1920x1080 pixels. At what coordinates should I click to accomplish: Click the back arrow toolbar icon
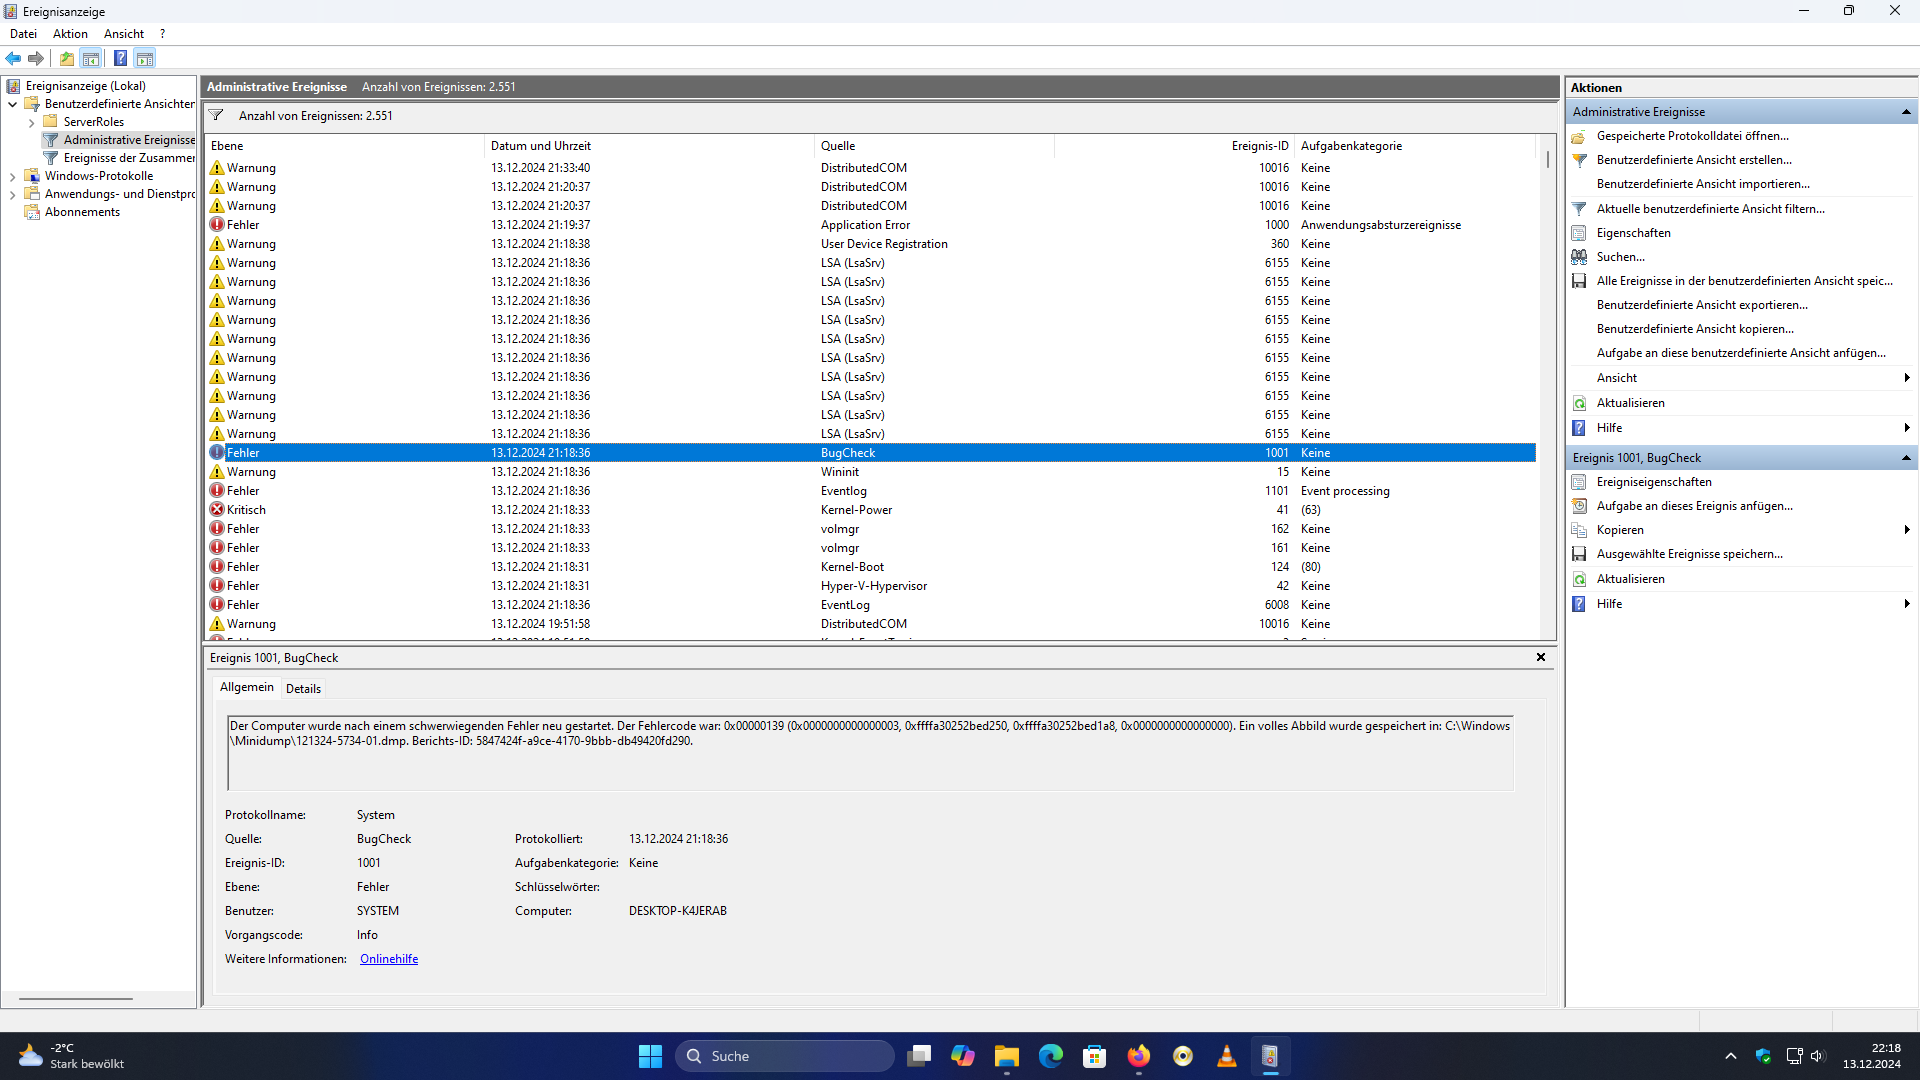tap(13, 58)
